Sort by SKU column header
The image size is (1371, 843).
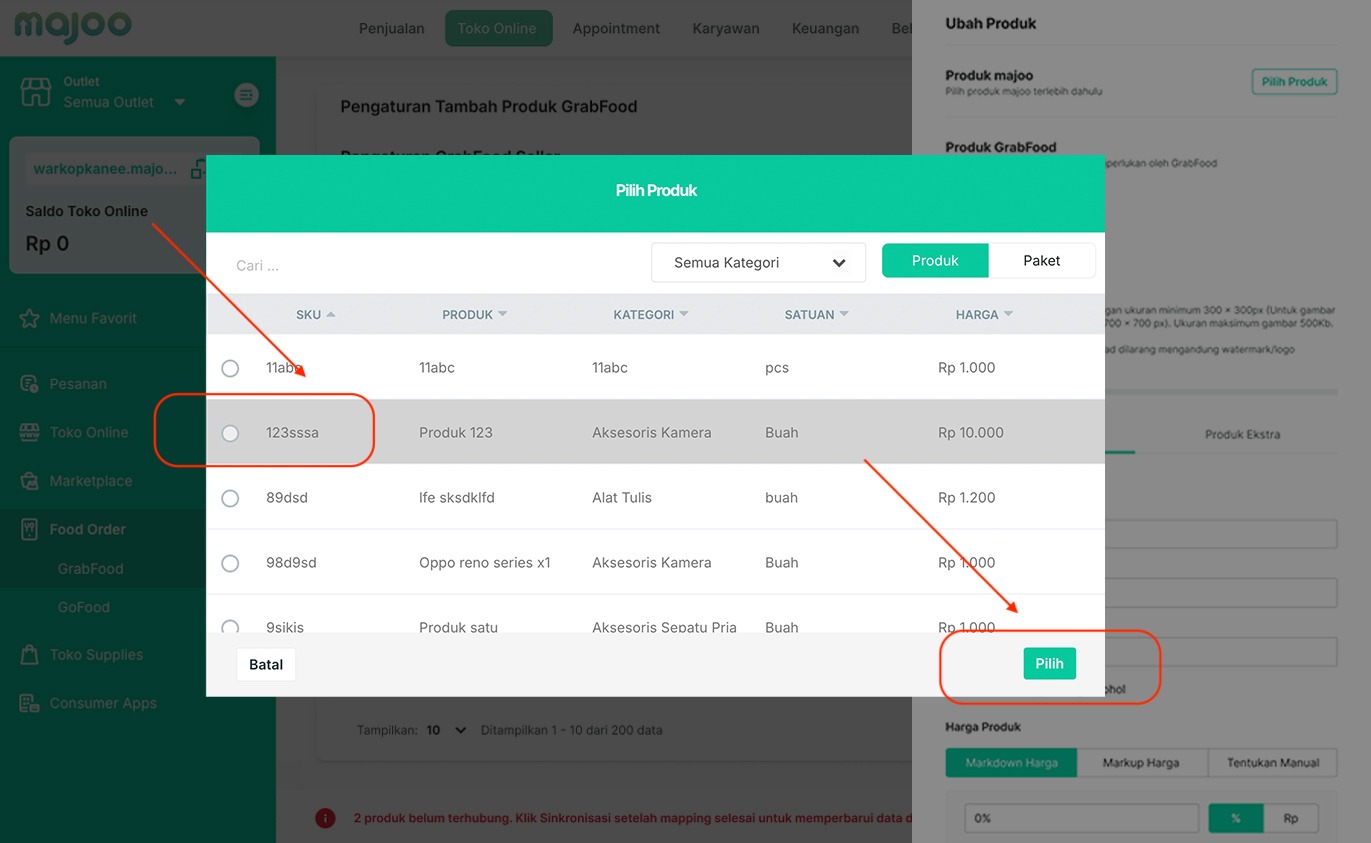click(315, 314)
